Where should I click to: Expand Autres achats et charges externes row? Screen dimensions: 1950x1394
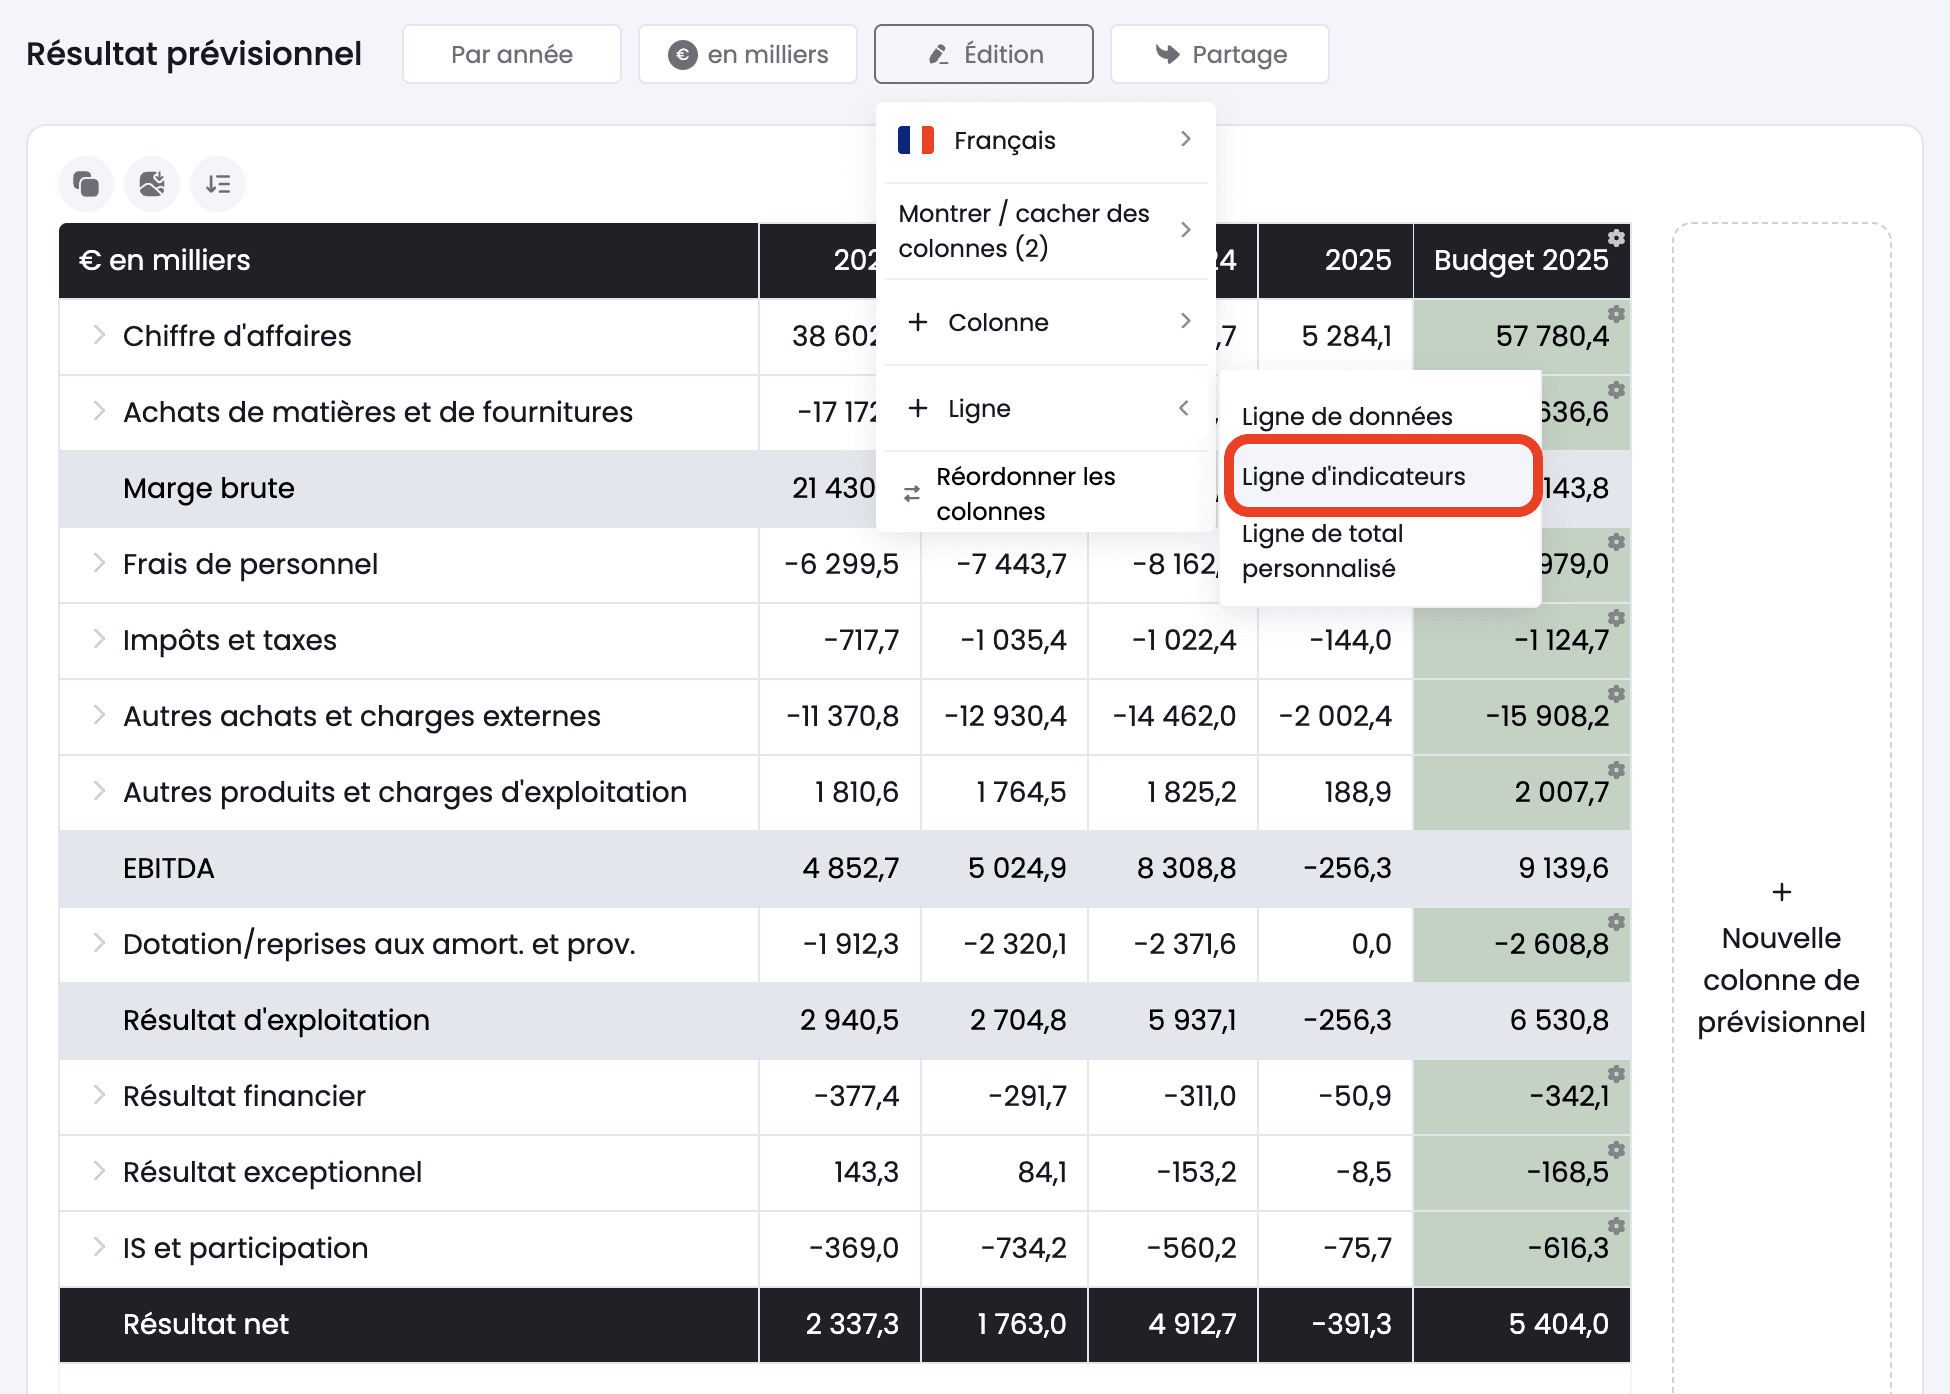click(99, 715)
